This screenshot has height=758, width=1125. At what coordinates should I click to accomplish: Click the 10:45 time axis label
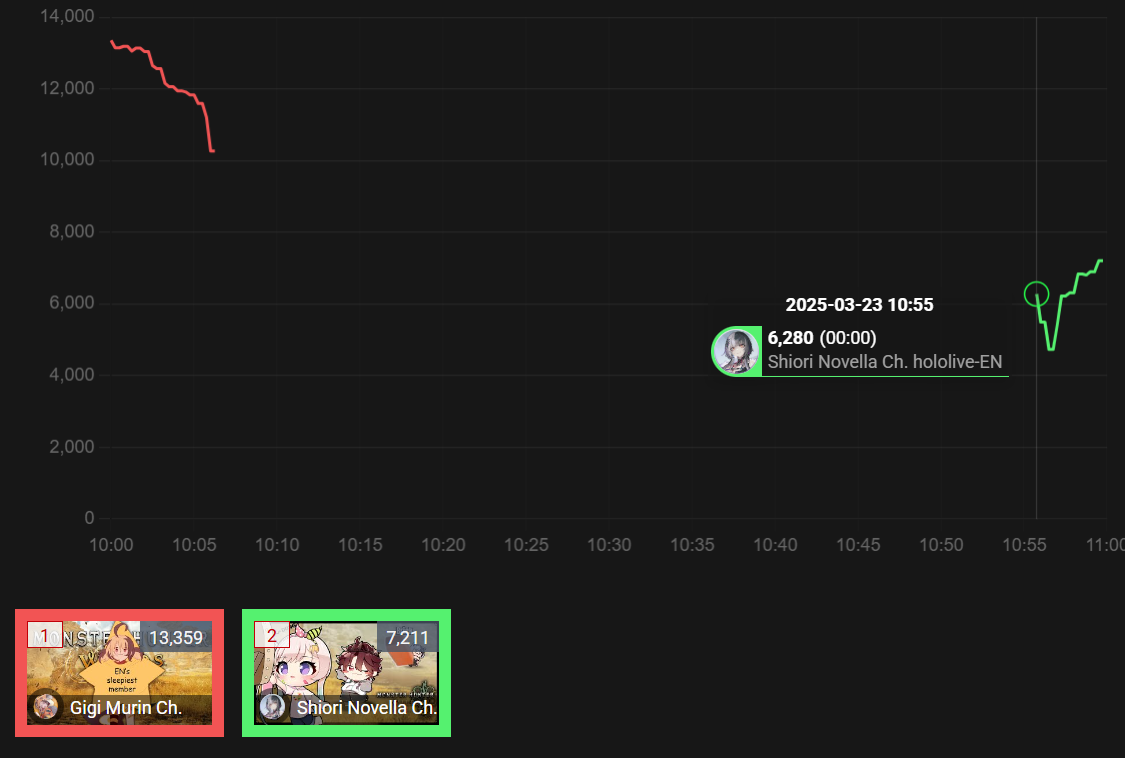(x=858, y=545)
